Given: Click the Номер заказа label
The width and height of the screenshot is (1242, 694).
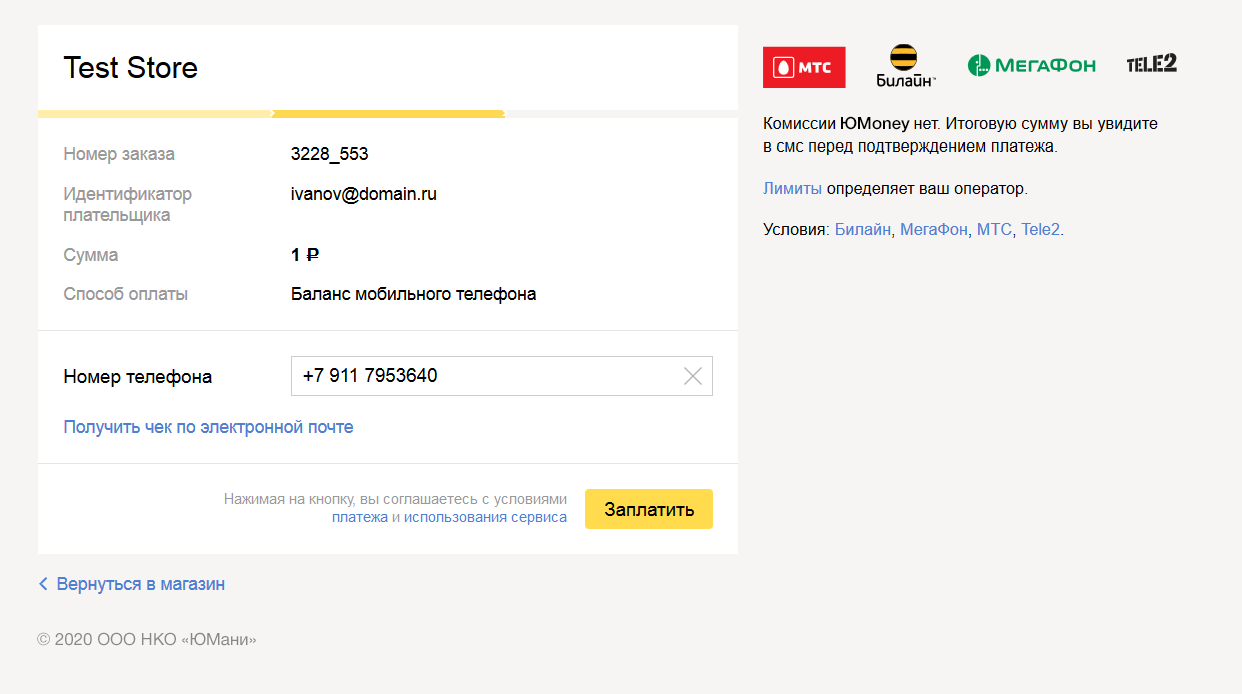Looking at the screenshot, I should pyautogui.click(x=119, y=154).
